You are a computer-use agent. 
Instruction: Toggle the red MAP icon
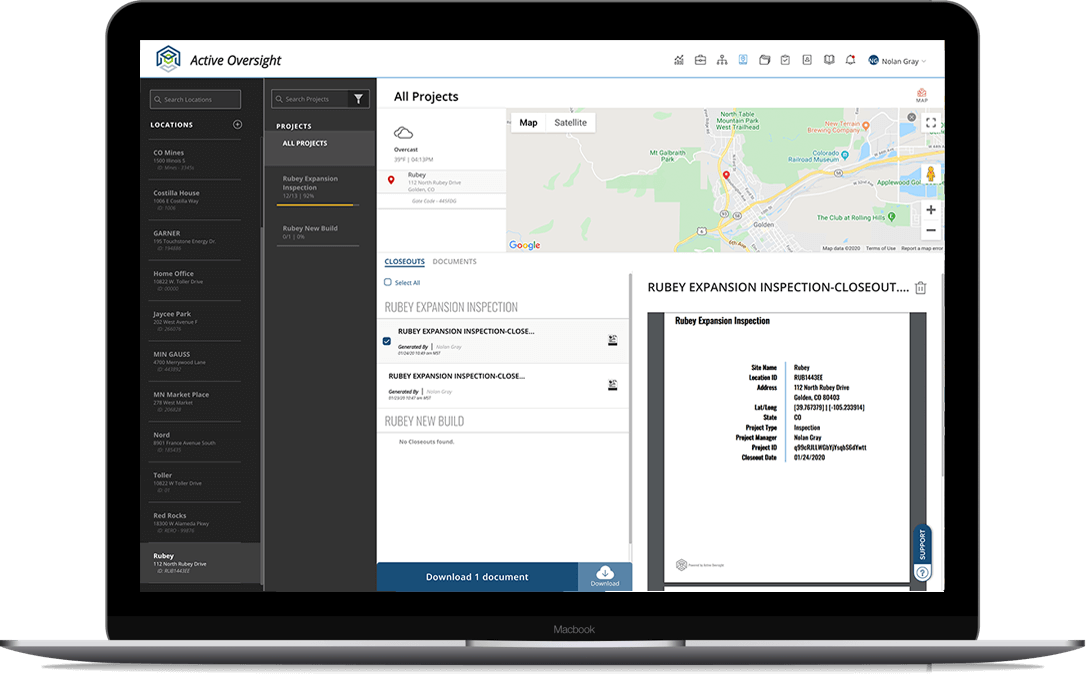[x=922, y=96]
